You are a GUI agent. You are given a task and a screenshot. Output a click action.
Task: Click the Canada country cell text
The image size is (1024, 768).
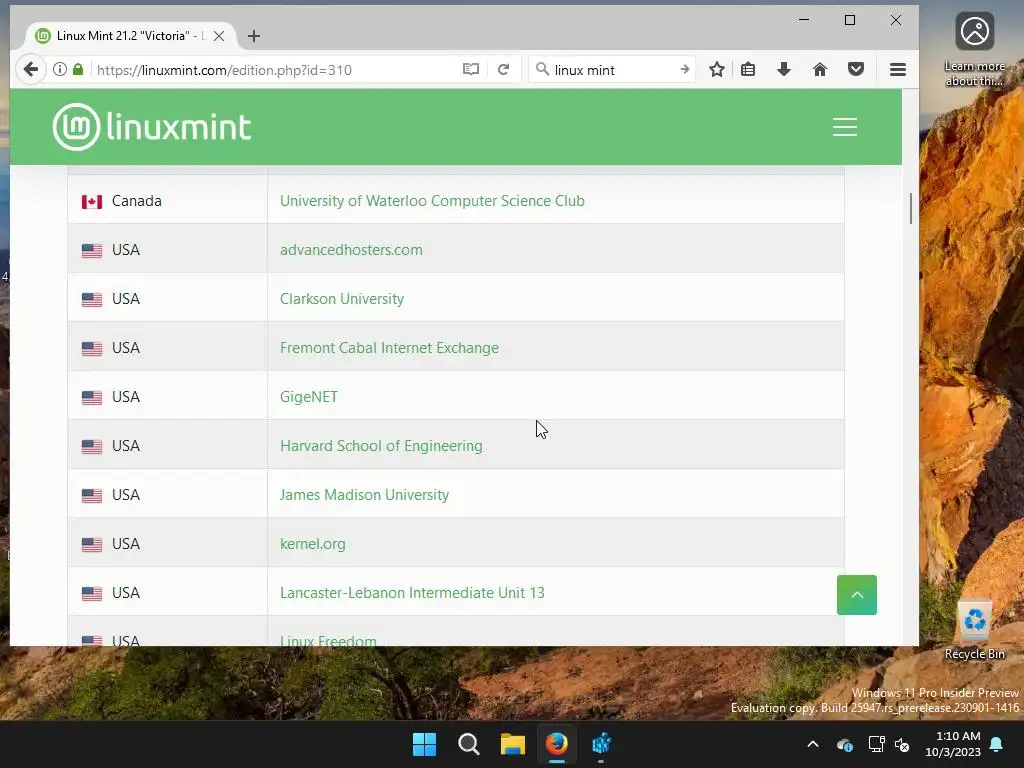tap(136, 200)
